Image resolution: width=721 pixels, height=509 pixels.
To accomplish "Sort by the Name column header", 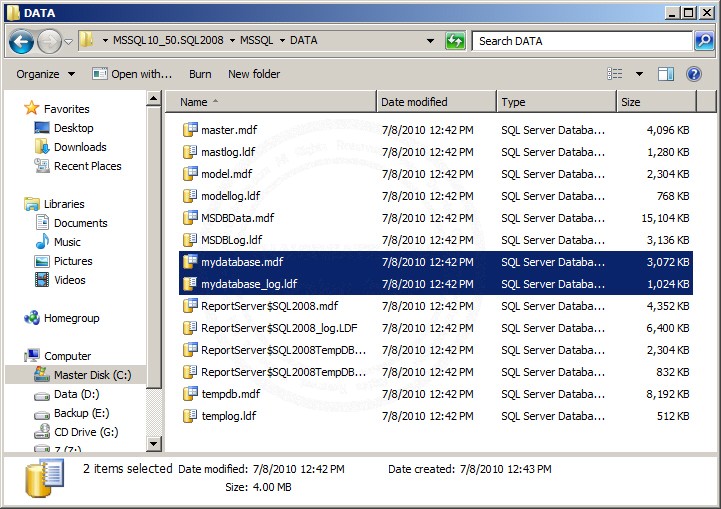I will pyautogui.click(x=271, y=102).
